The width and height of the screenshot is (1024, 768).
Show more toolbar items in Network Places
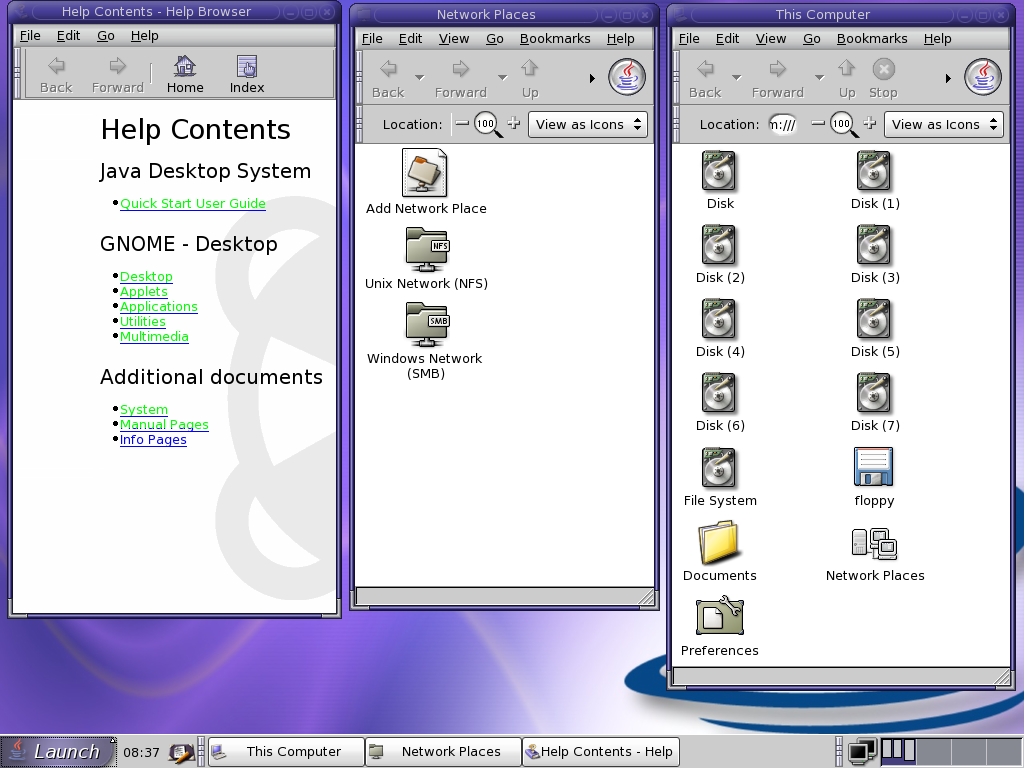(592, 78)
